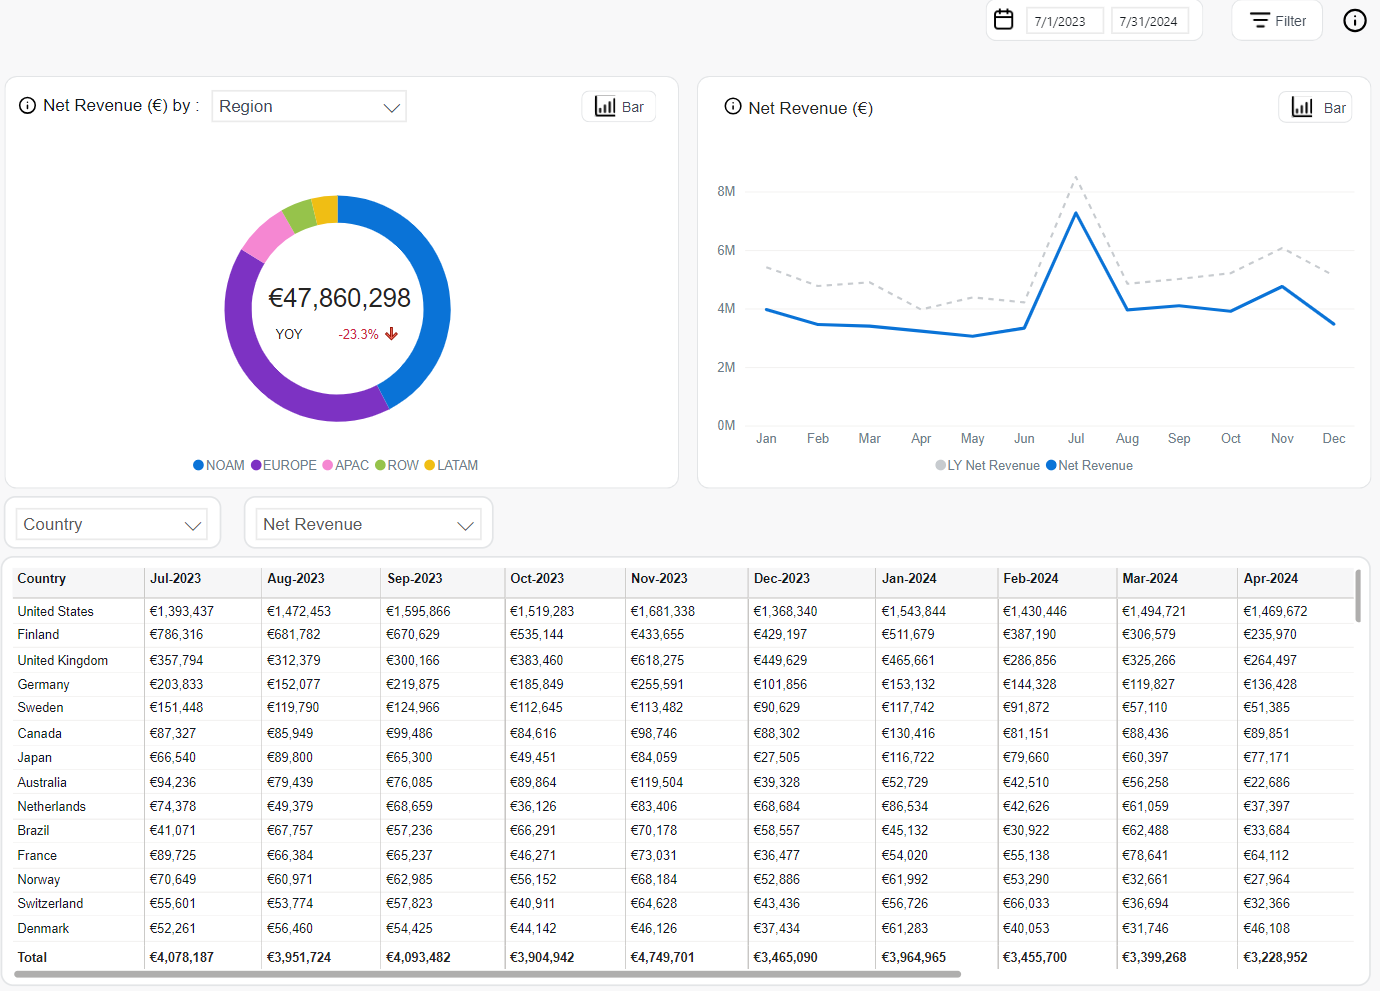This screenshot has height=991, width=1380.
Task: Edit the start date 7/1/2023 field
Action: (1065, 21)
